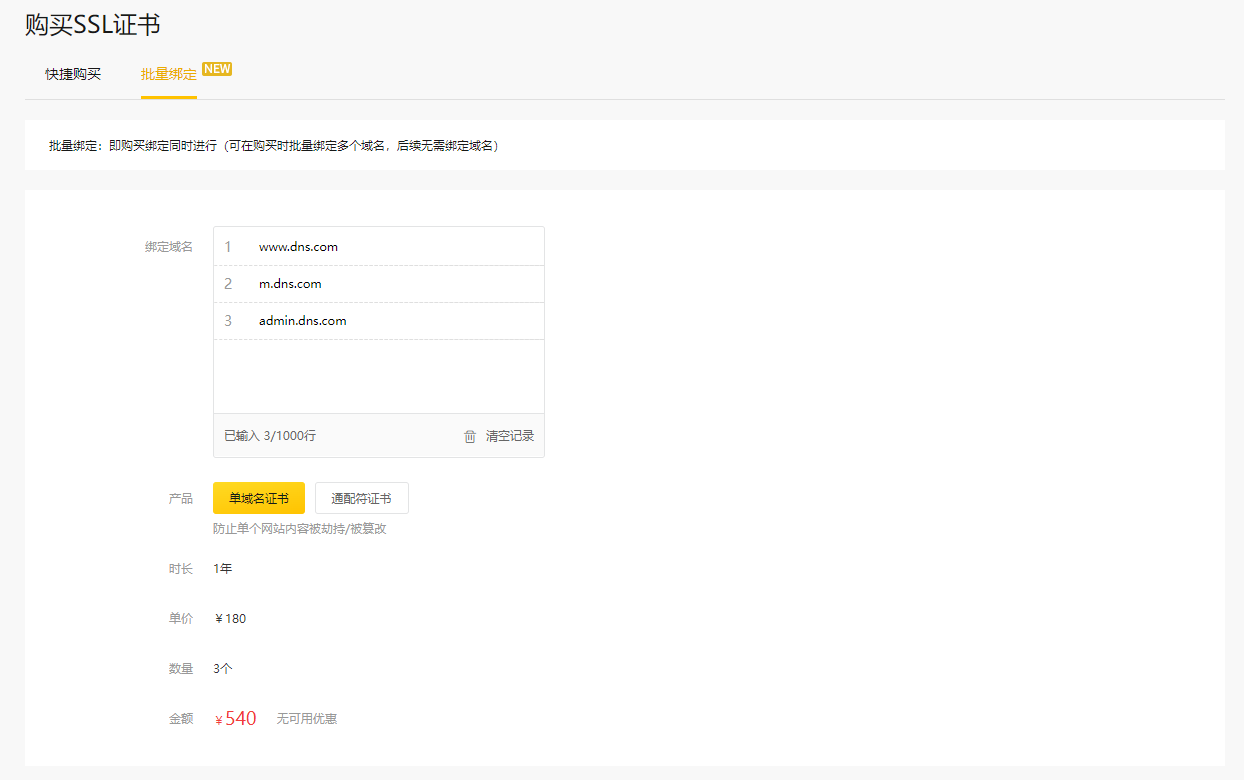1244x780 pixels.
Task: Click the NEW badge beside 批量绑定
Action: point(217,69)
